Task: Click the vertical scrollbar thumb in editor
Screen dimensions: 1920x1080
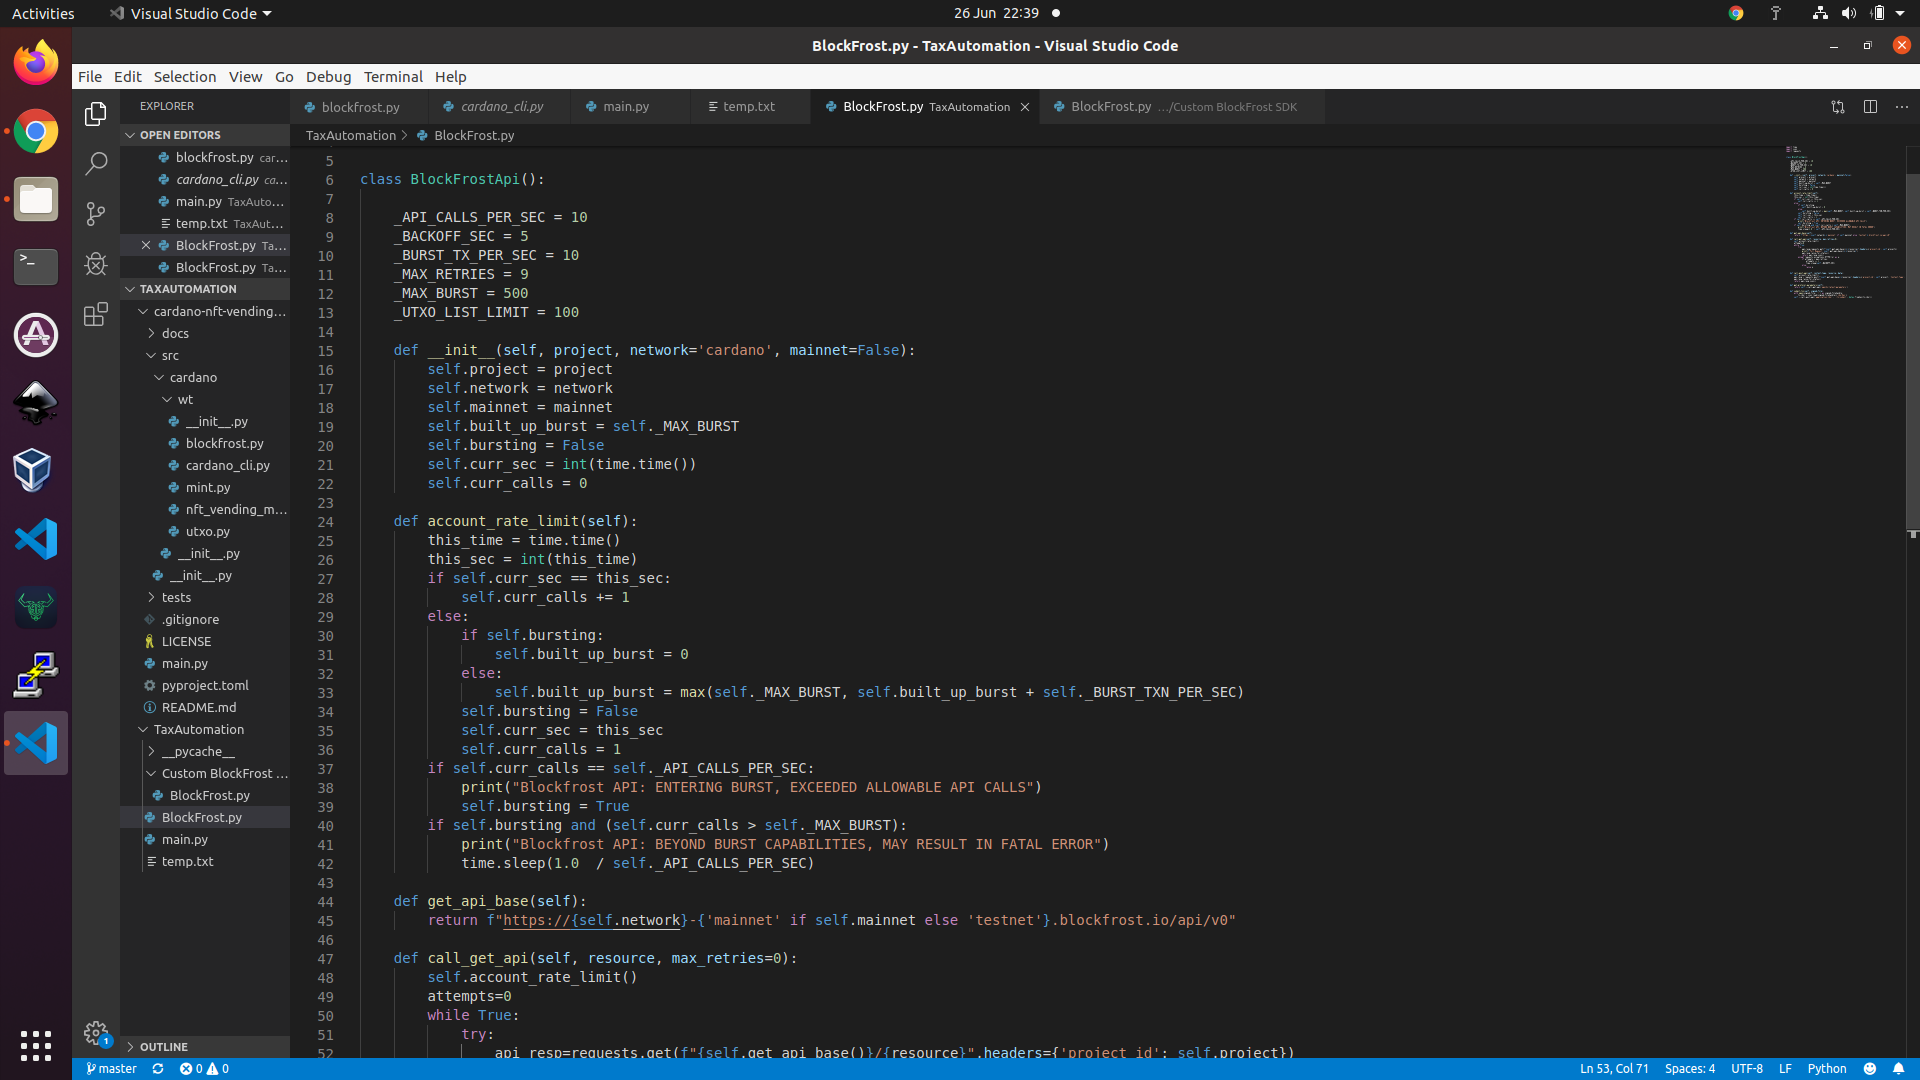Action: (1912, 350)
